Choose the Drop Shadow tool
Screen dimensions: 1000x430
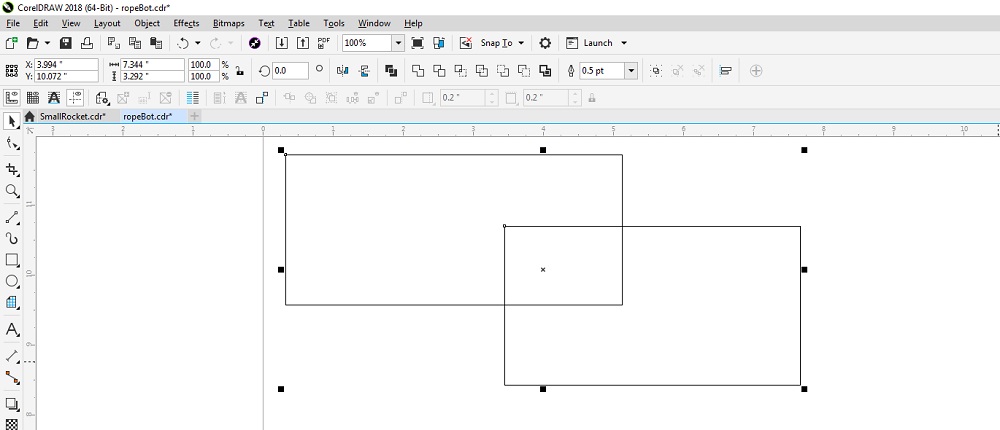11,404
